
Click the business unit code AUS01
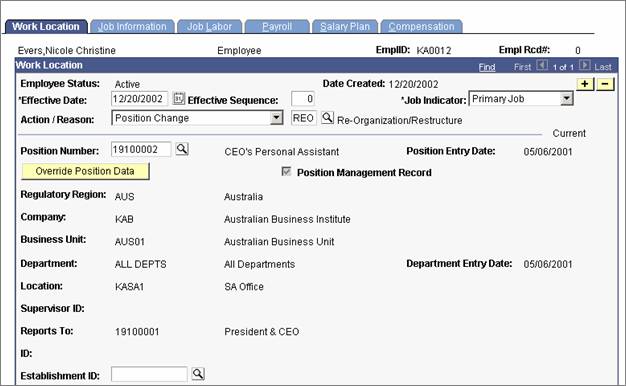130,241
